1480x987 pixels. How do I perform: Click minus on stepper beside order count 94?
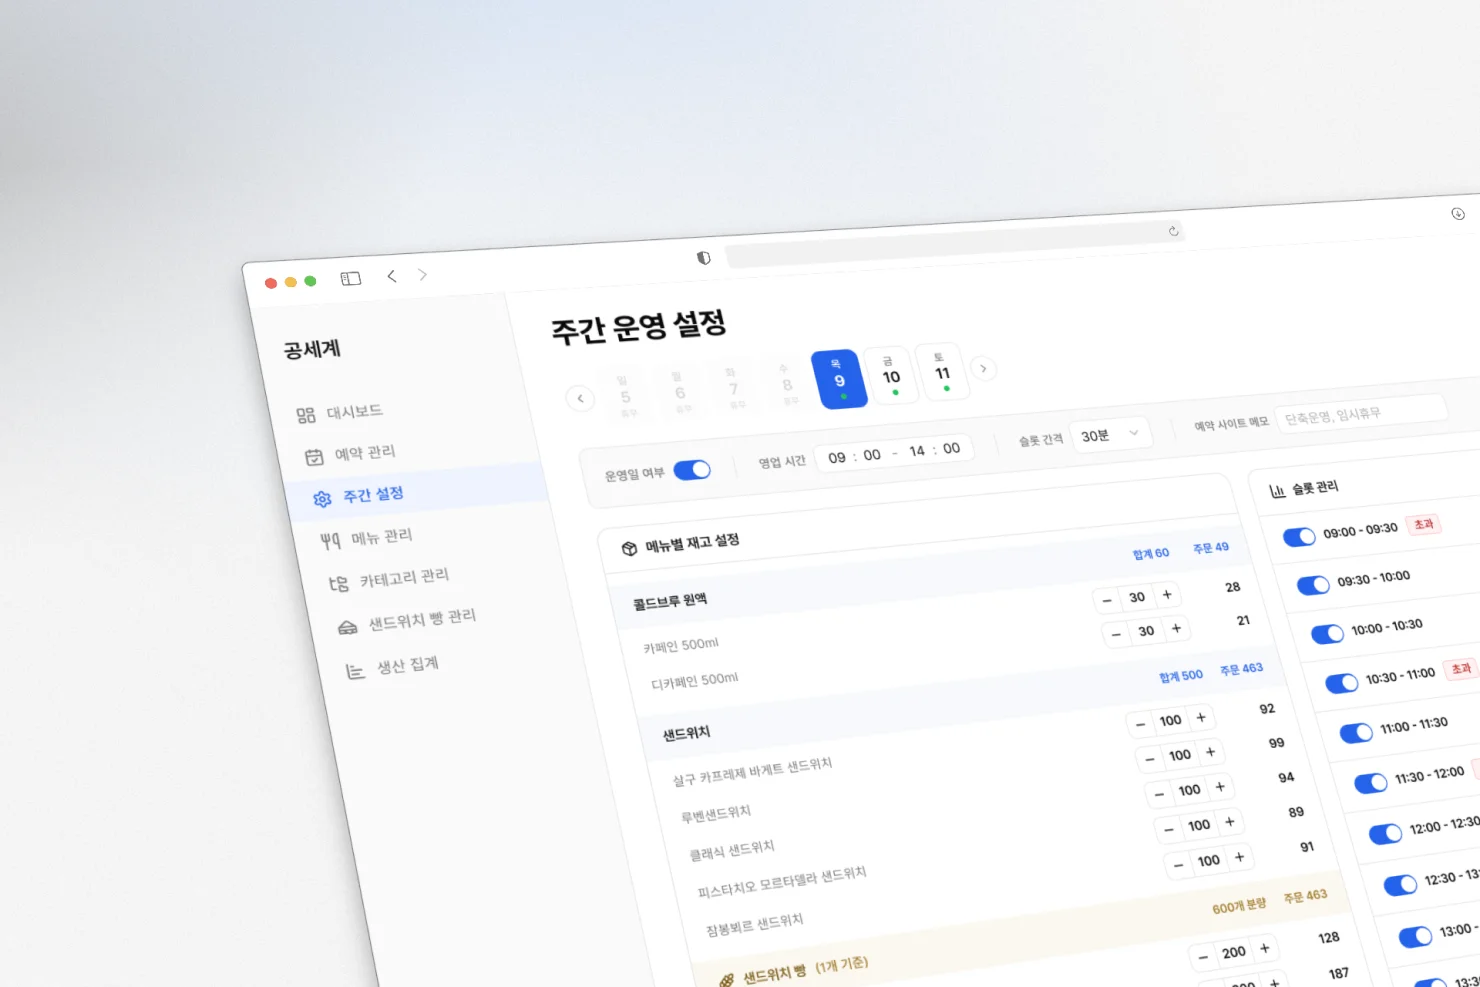click(1159, 793)
